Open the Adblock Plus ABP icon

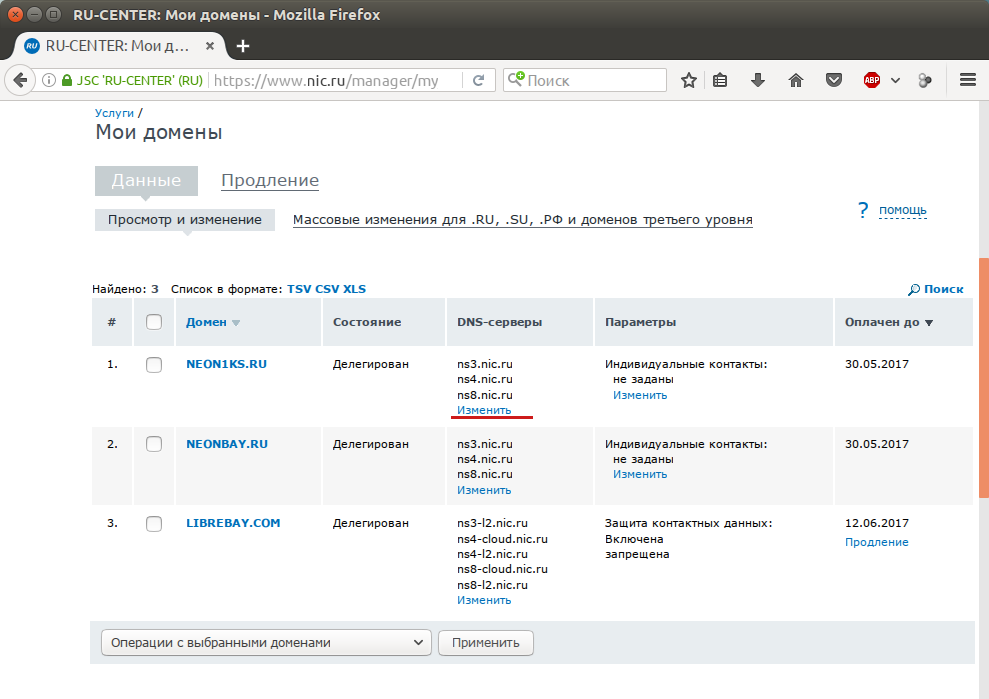(872, 80)
